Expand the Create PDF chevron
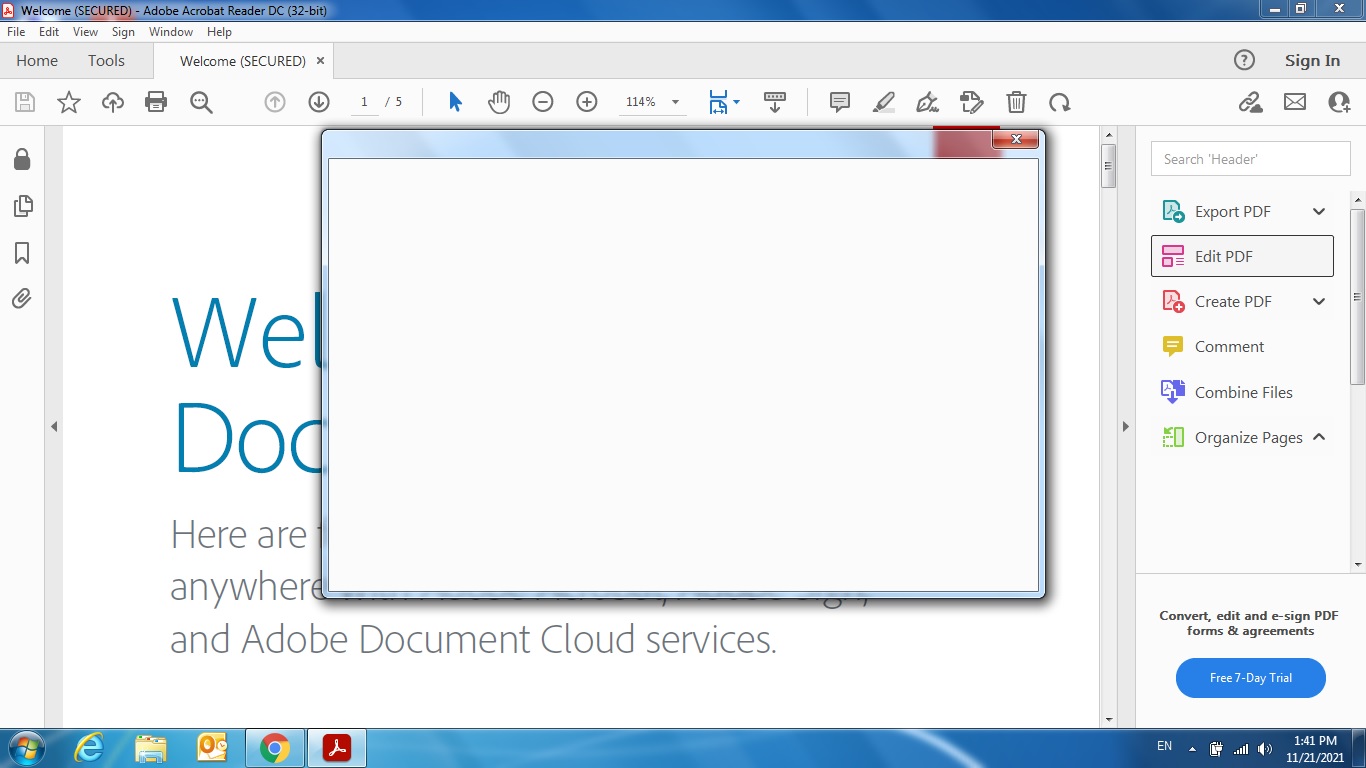 click(1319, 301)
